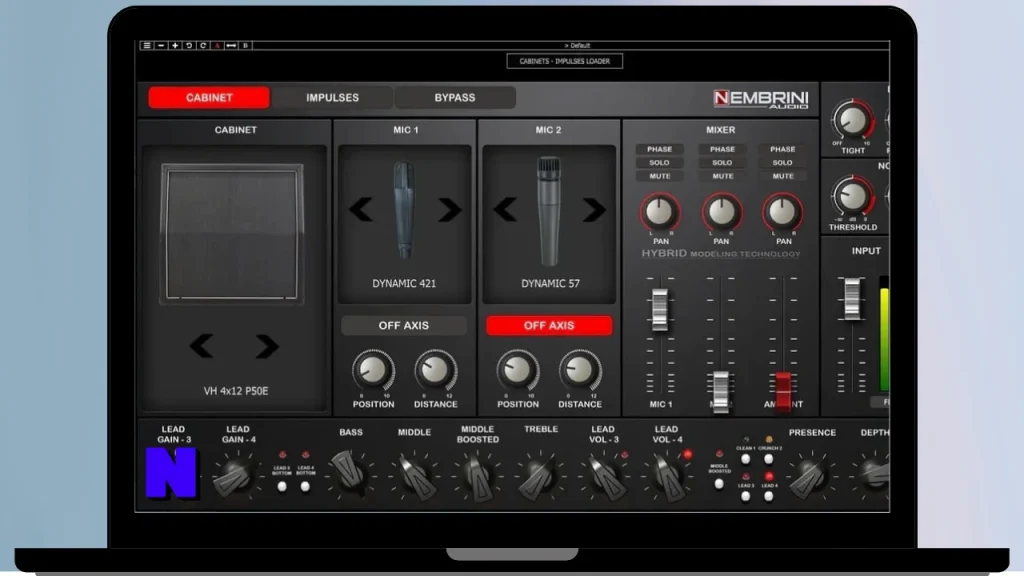The width and height of the screenshot is (1024, 576).
Task: Click the MIC 1 POSITION knob
Action: (x=373, y=370)
